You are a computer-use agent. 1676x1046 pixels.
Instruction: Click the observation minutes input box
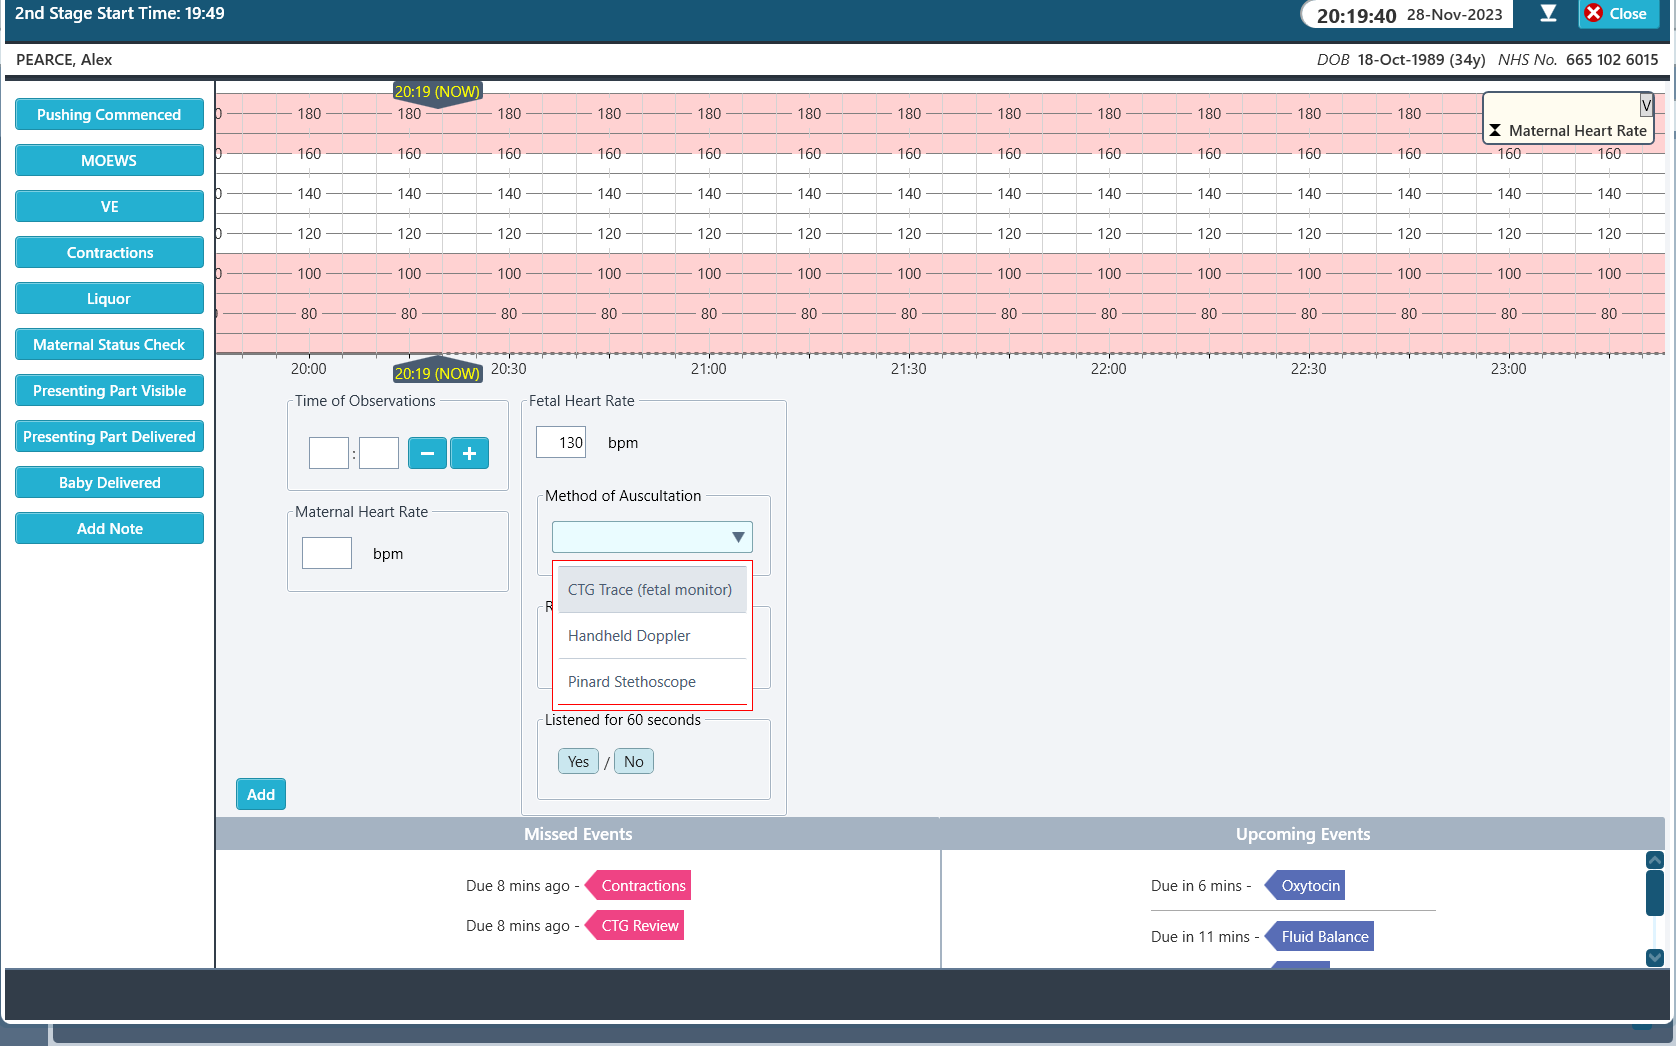click(x=379, y=453)
